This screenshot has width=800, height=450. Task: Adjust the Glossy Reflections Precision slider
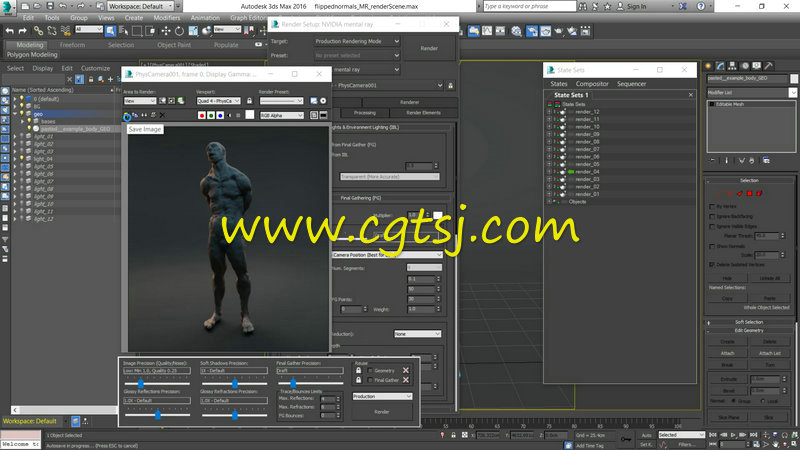pos(157,415)
